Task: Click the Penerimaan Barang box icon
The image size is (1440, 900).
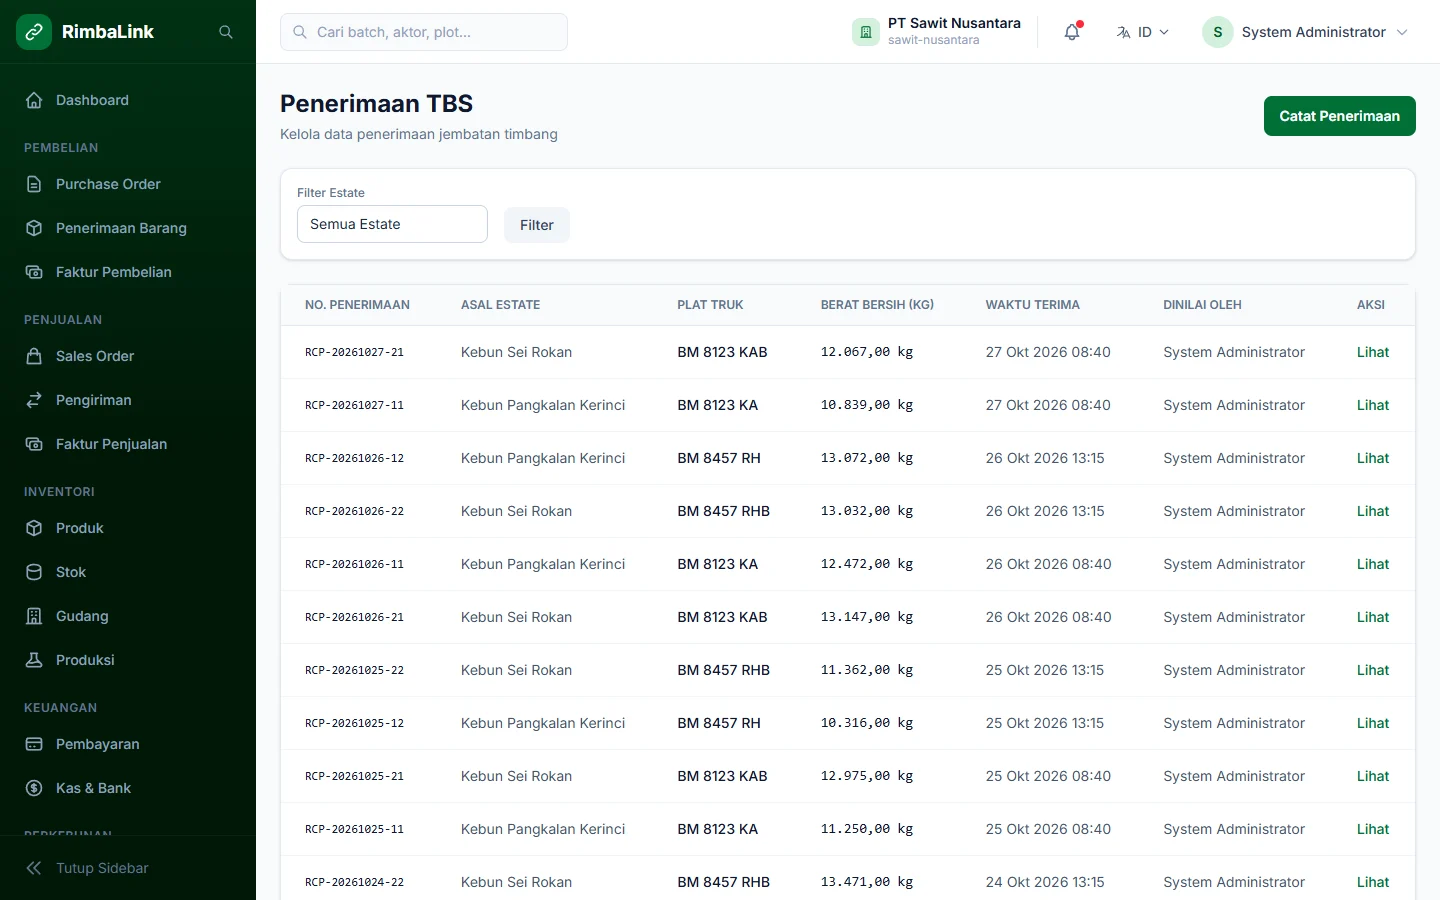Action: coord(34,228)
